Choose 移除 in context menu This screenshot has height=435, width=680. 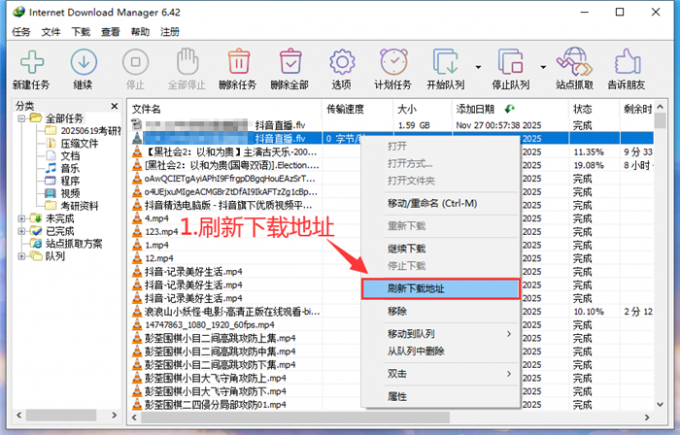point(441,311)
